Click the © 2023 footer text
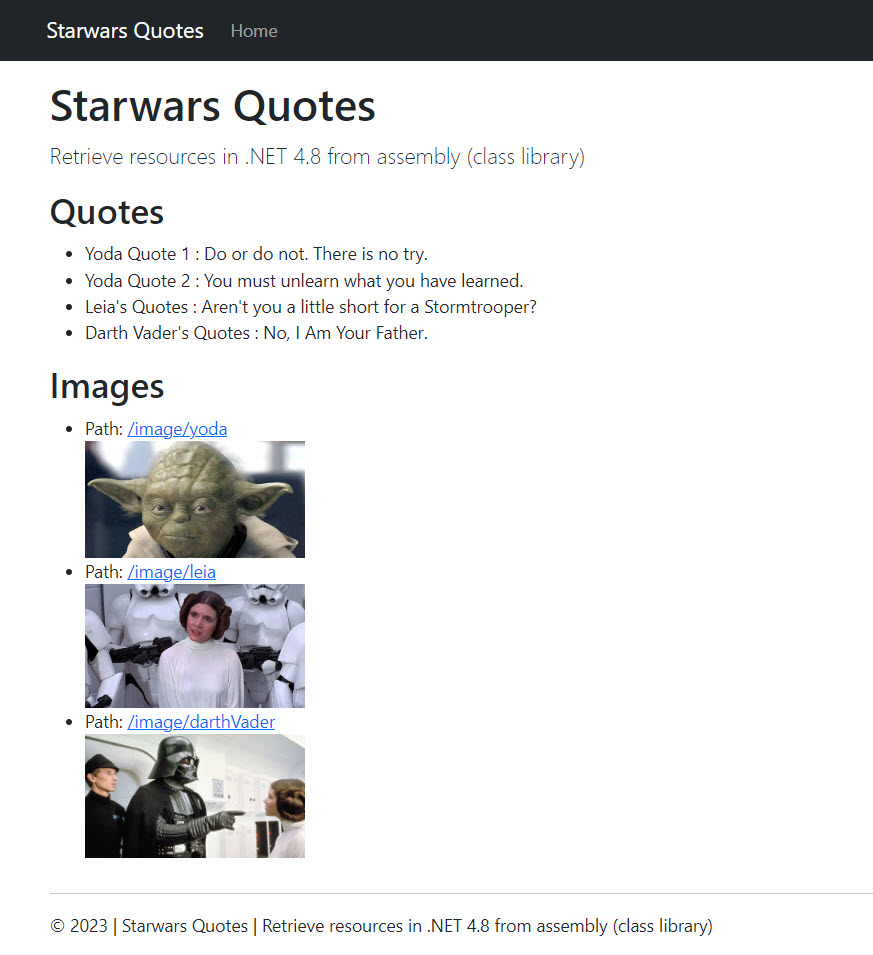This screenshot has height=955, width=873. point(381,926)
